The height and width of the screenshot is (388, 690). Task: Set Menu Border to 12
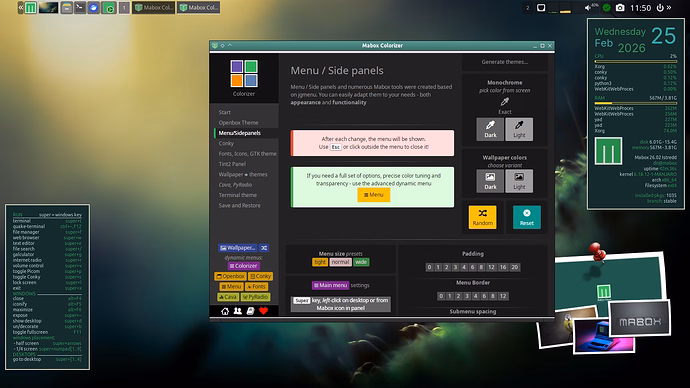tap(503, 296)
